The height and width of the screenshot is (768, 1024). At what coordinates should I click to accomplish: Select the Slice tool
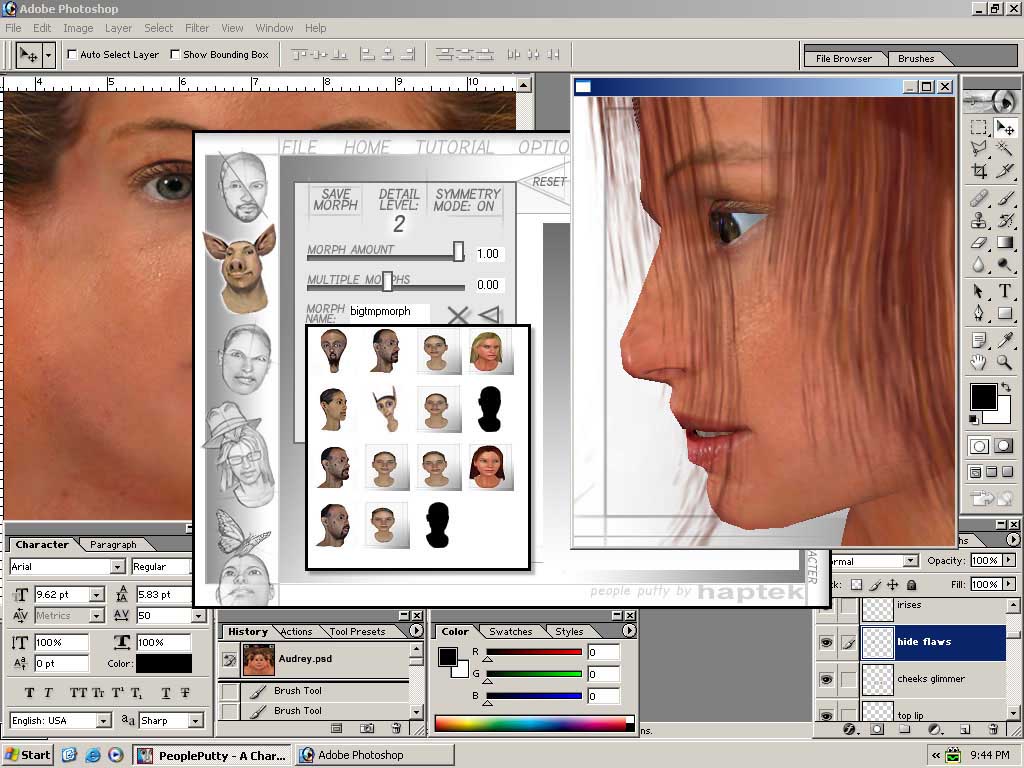click(1005, 171)
